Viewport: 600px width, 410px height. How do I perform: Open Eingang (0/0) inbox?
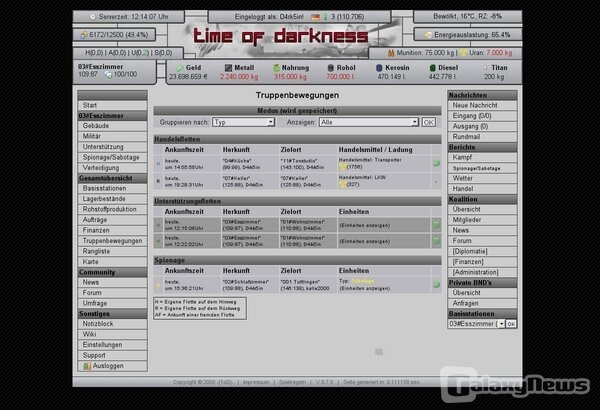coord(482,116)
